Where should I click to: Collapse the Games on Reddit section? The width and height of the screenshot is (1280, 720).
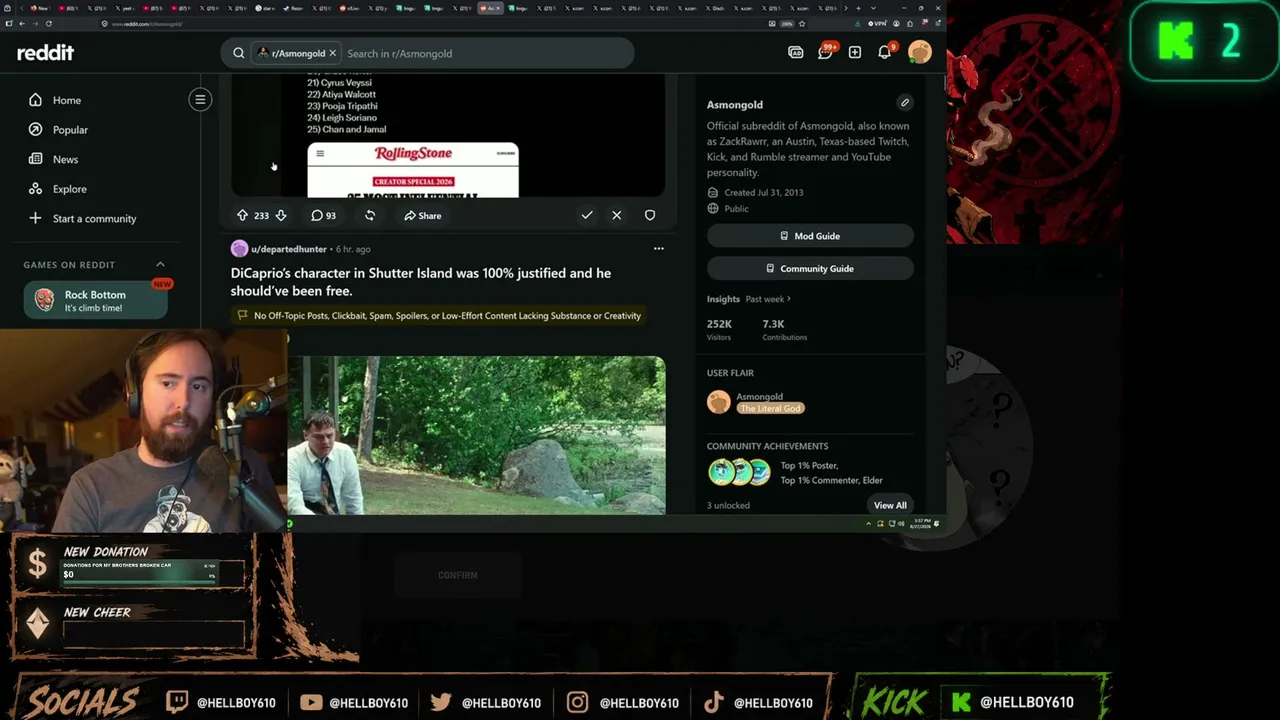160,265
